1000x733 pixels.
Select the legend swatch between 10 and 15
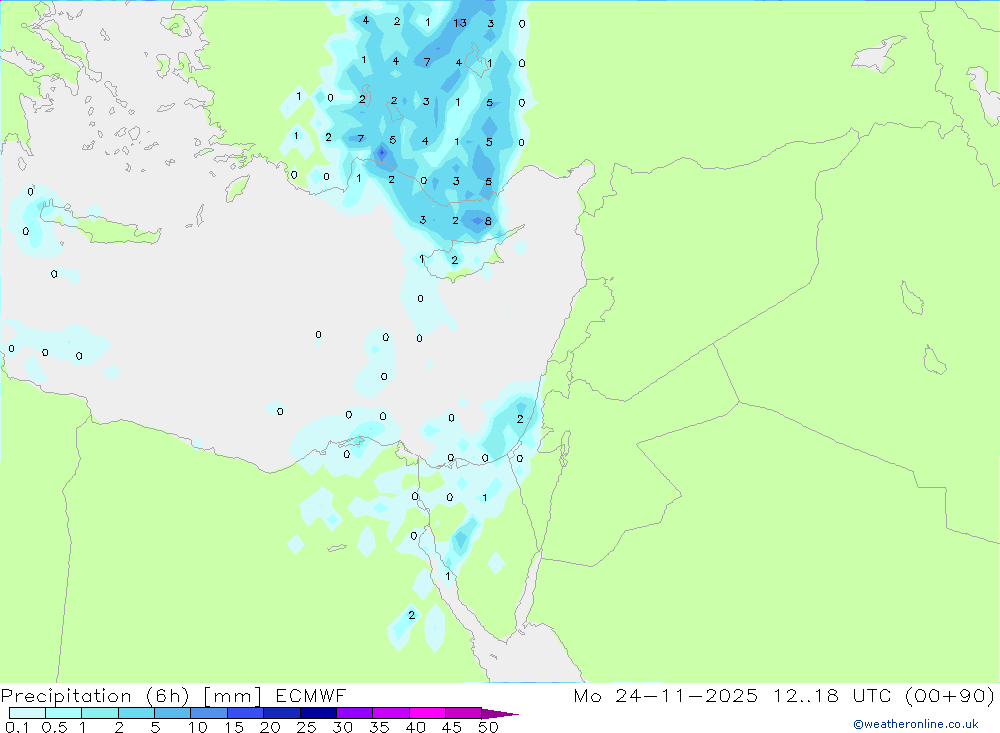tap(209, 713)
